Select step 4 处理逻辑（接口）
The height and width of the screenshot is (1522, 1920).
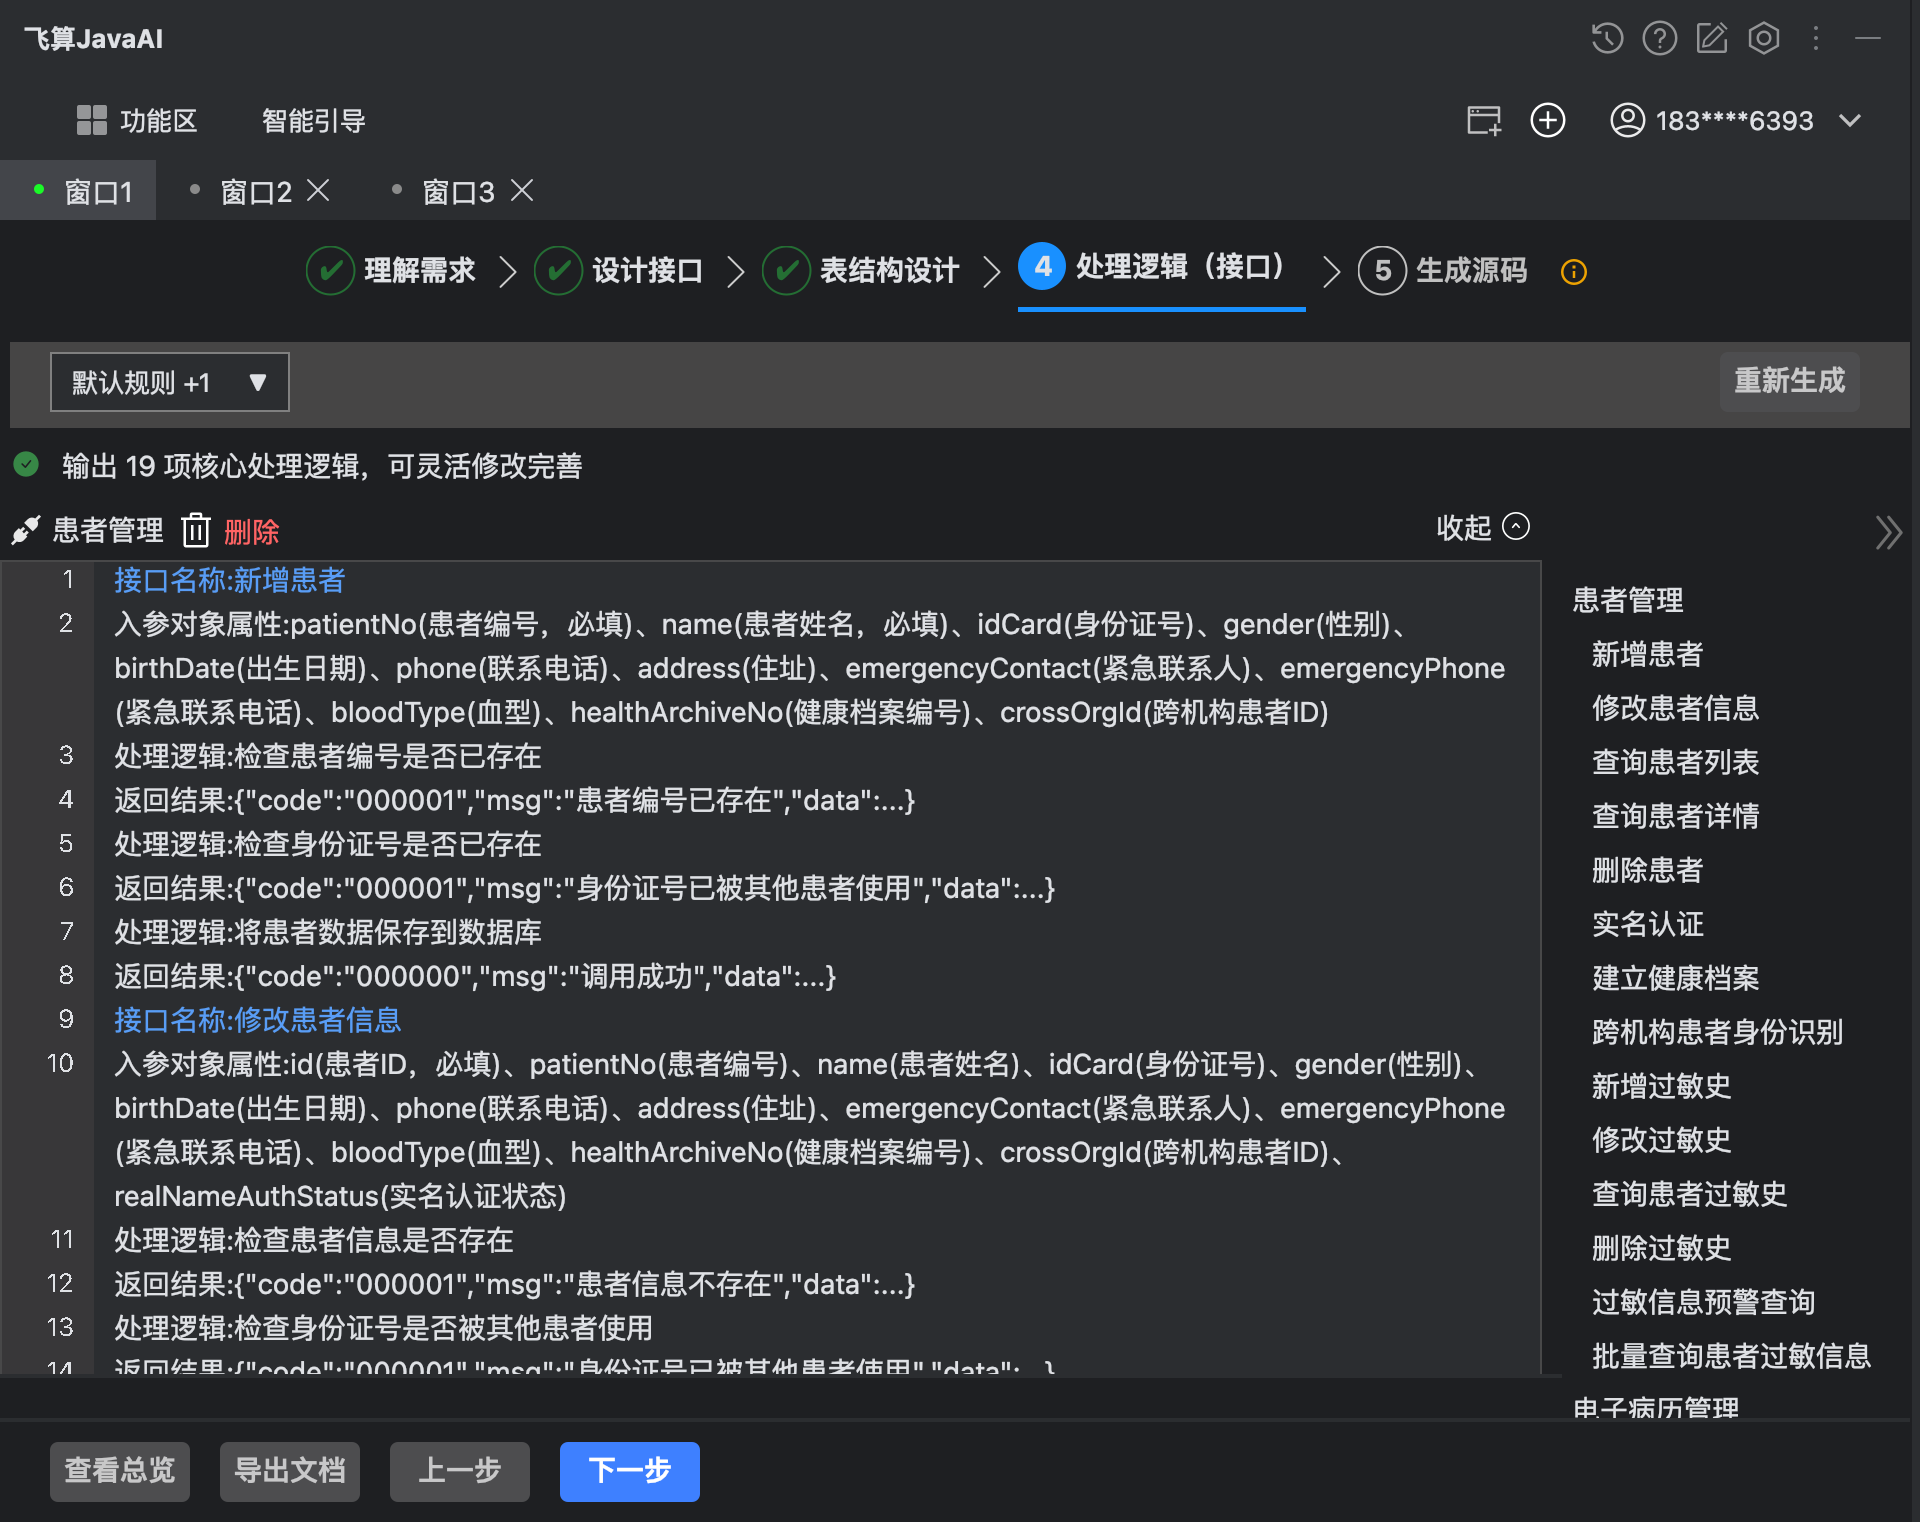coord(1162,267)
